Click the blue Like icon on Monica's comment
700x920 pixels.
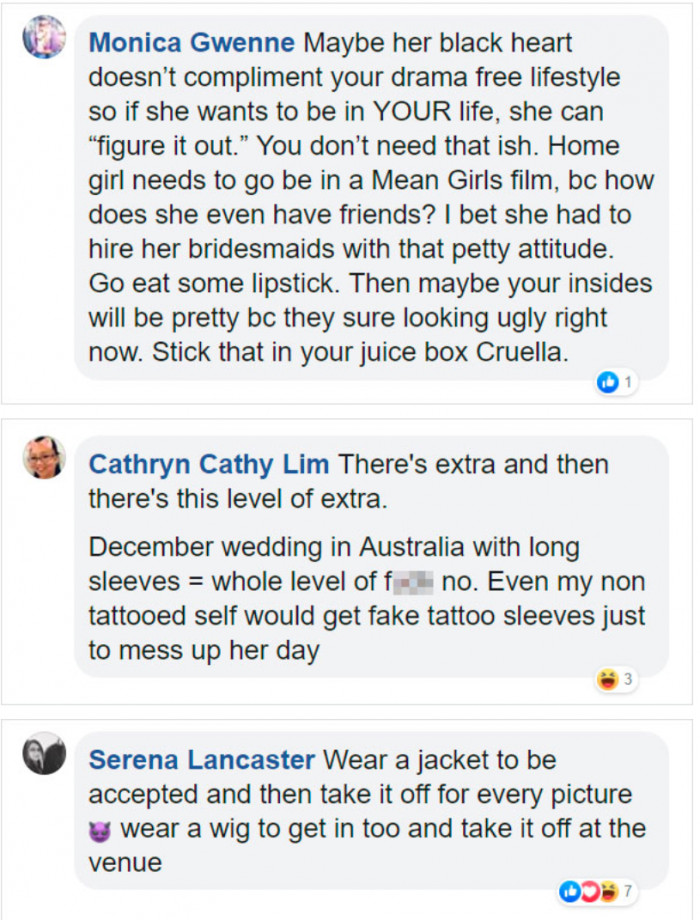tap(607, 381)
